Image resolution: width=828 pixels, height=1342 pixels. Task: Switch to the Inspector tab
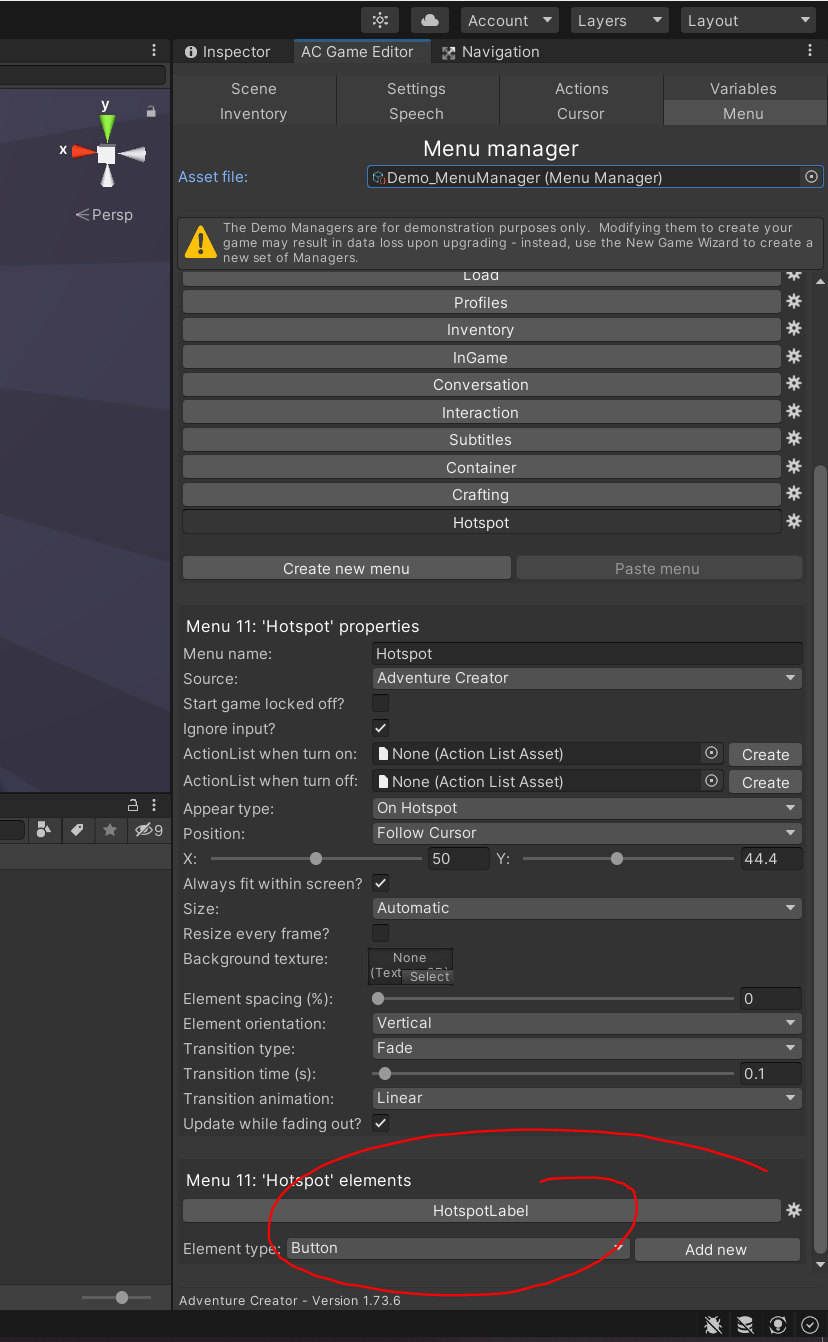(x=227, y=52)
